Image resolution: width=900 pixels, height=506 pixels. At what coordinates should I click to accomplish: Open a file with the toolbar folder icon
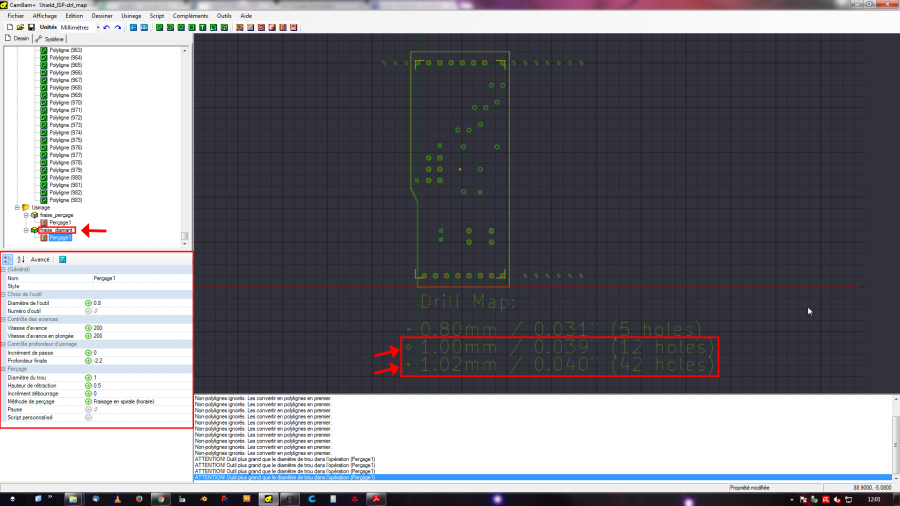click(x=21, y=27)
